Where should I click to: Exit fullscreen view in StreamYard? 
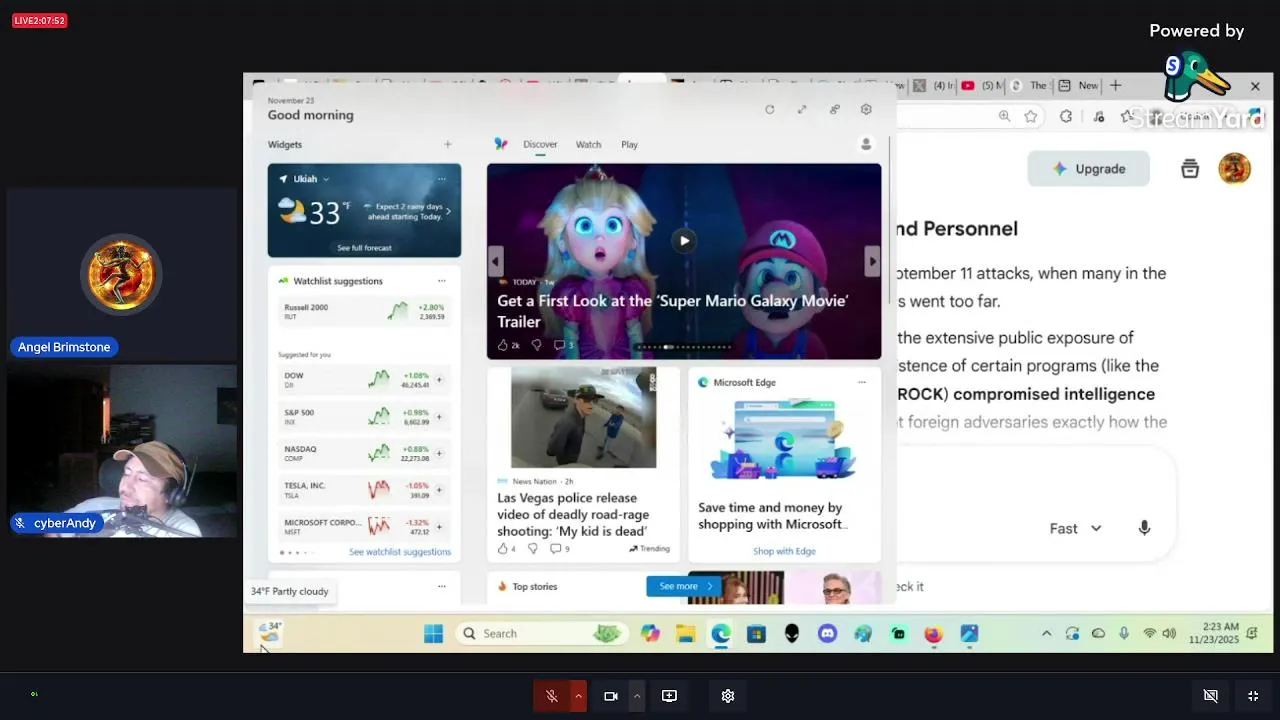click(x=1253, y=696)
